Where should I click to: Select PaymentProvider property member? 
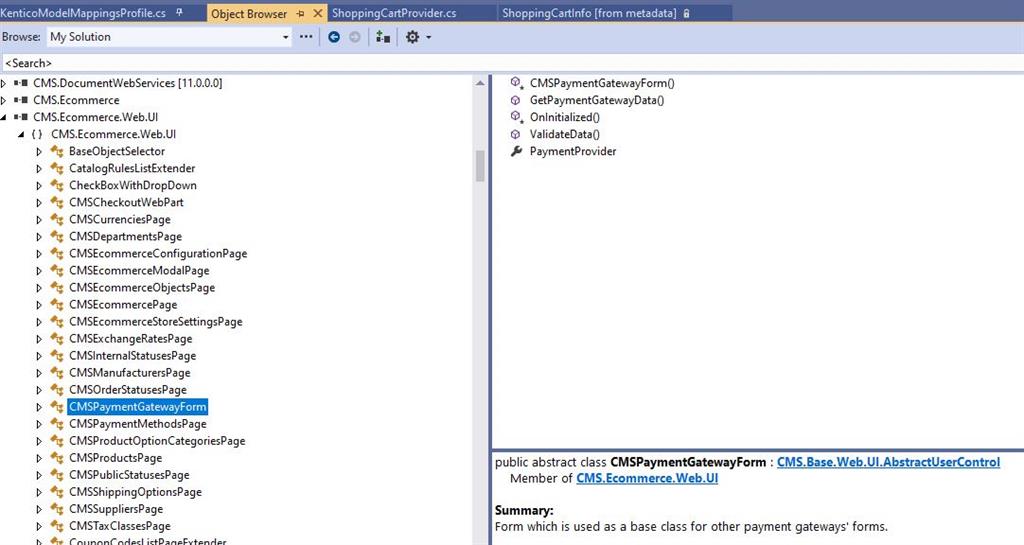click(573, 151)
